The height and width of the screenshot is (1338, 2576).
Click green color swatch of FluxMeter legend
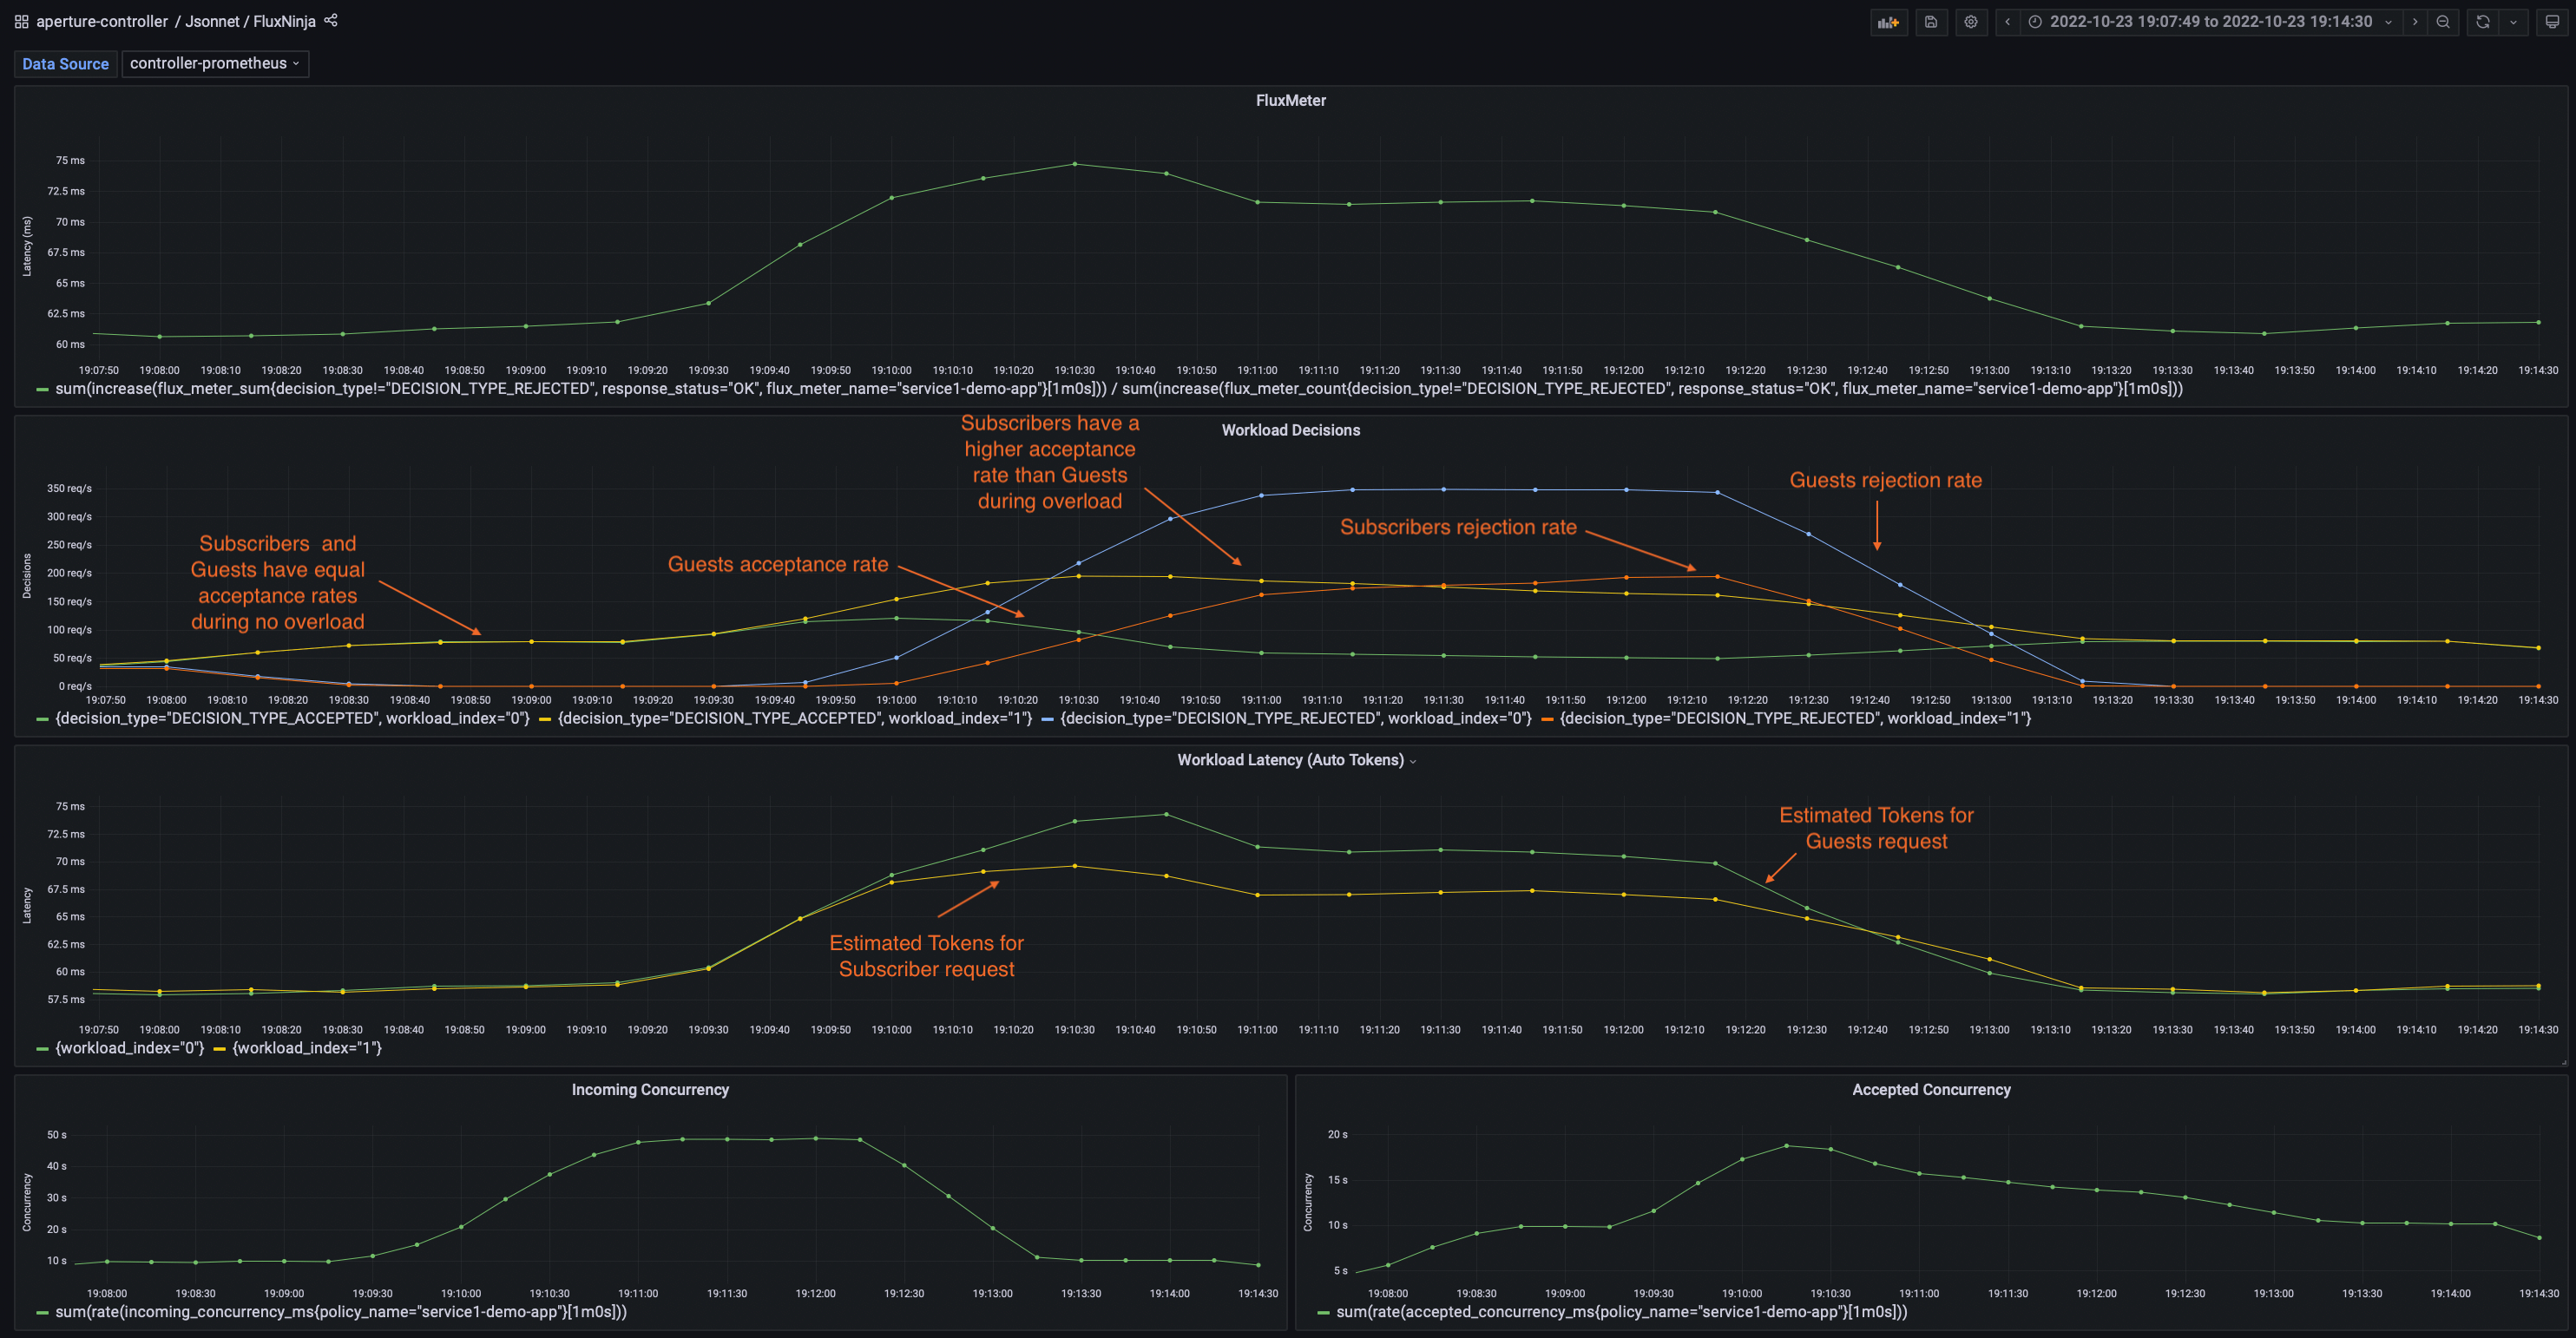click(x=43, y=390)
